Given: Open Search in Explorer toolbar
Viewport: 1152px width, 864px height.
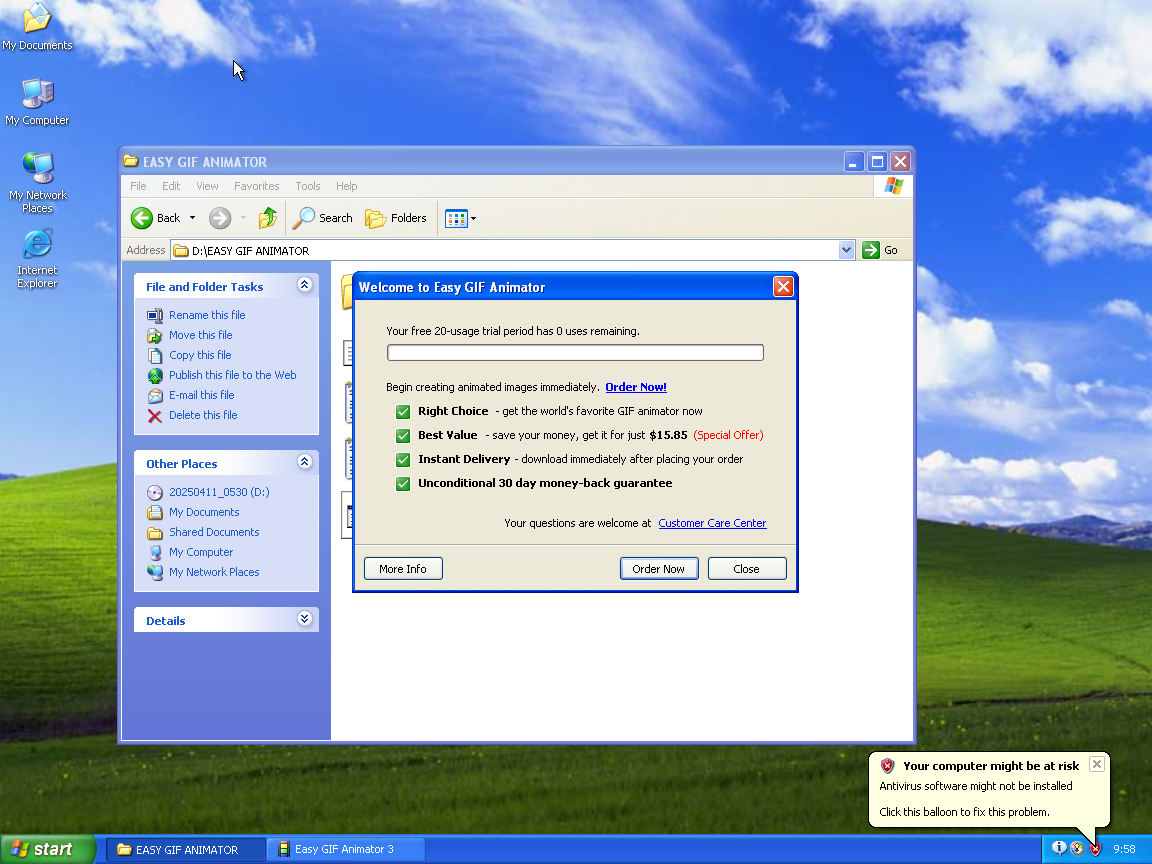Looking at the screenshot, I should point(323,218).
